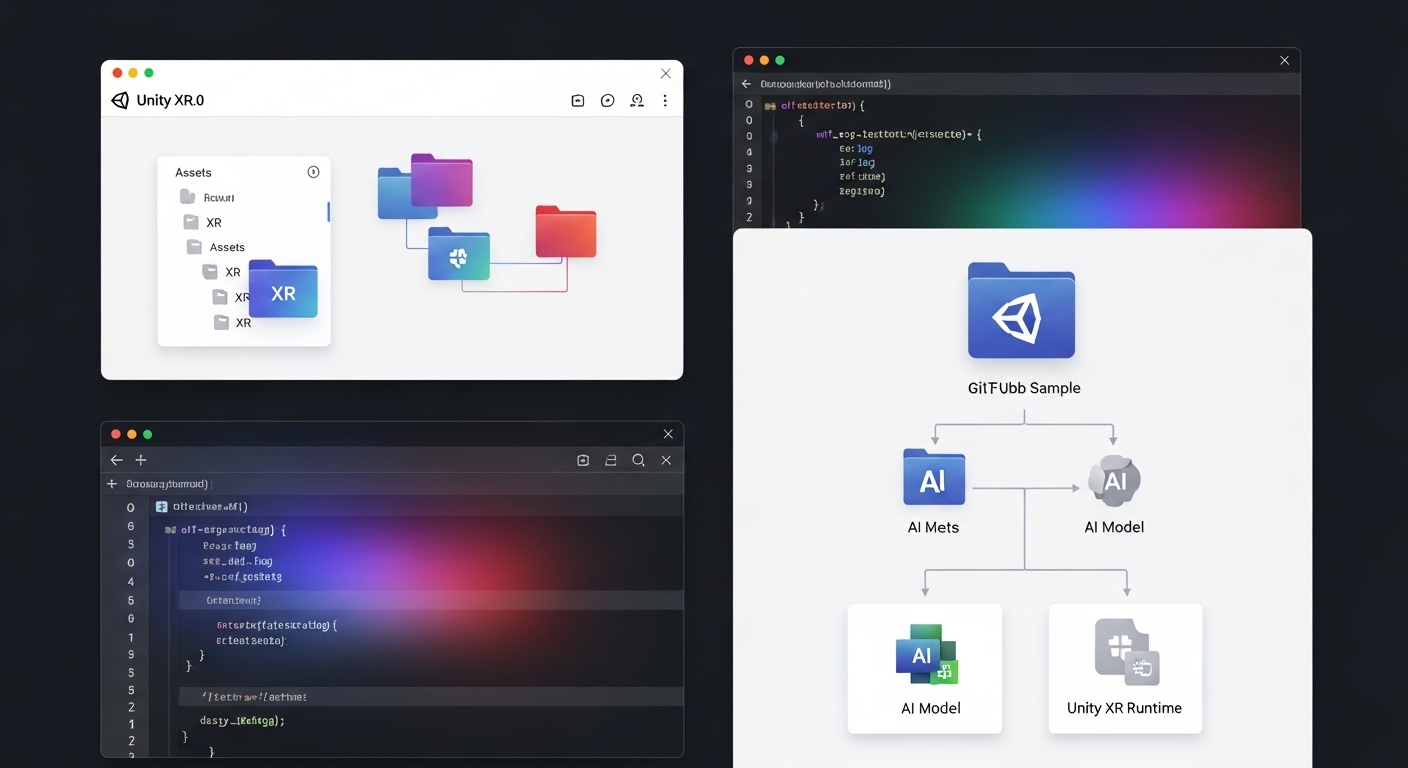Open the search magnifier in the code editor
Viewport: 1408px width, 768px height.
click(x=638, y=460)
